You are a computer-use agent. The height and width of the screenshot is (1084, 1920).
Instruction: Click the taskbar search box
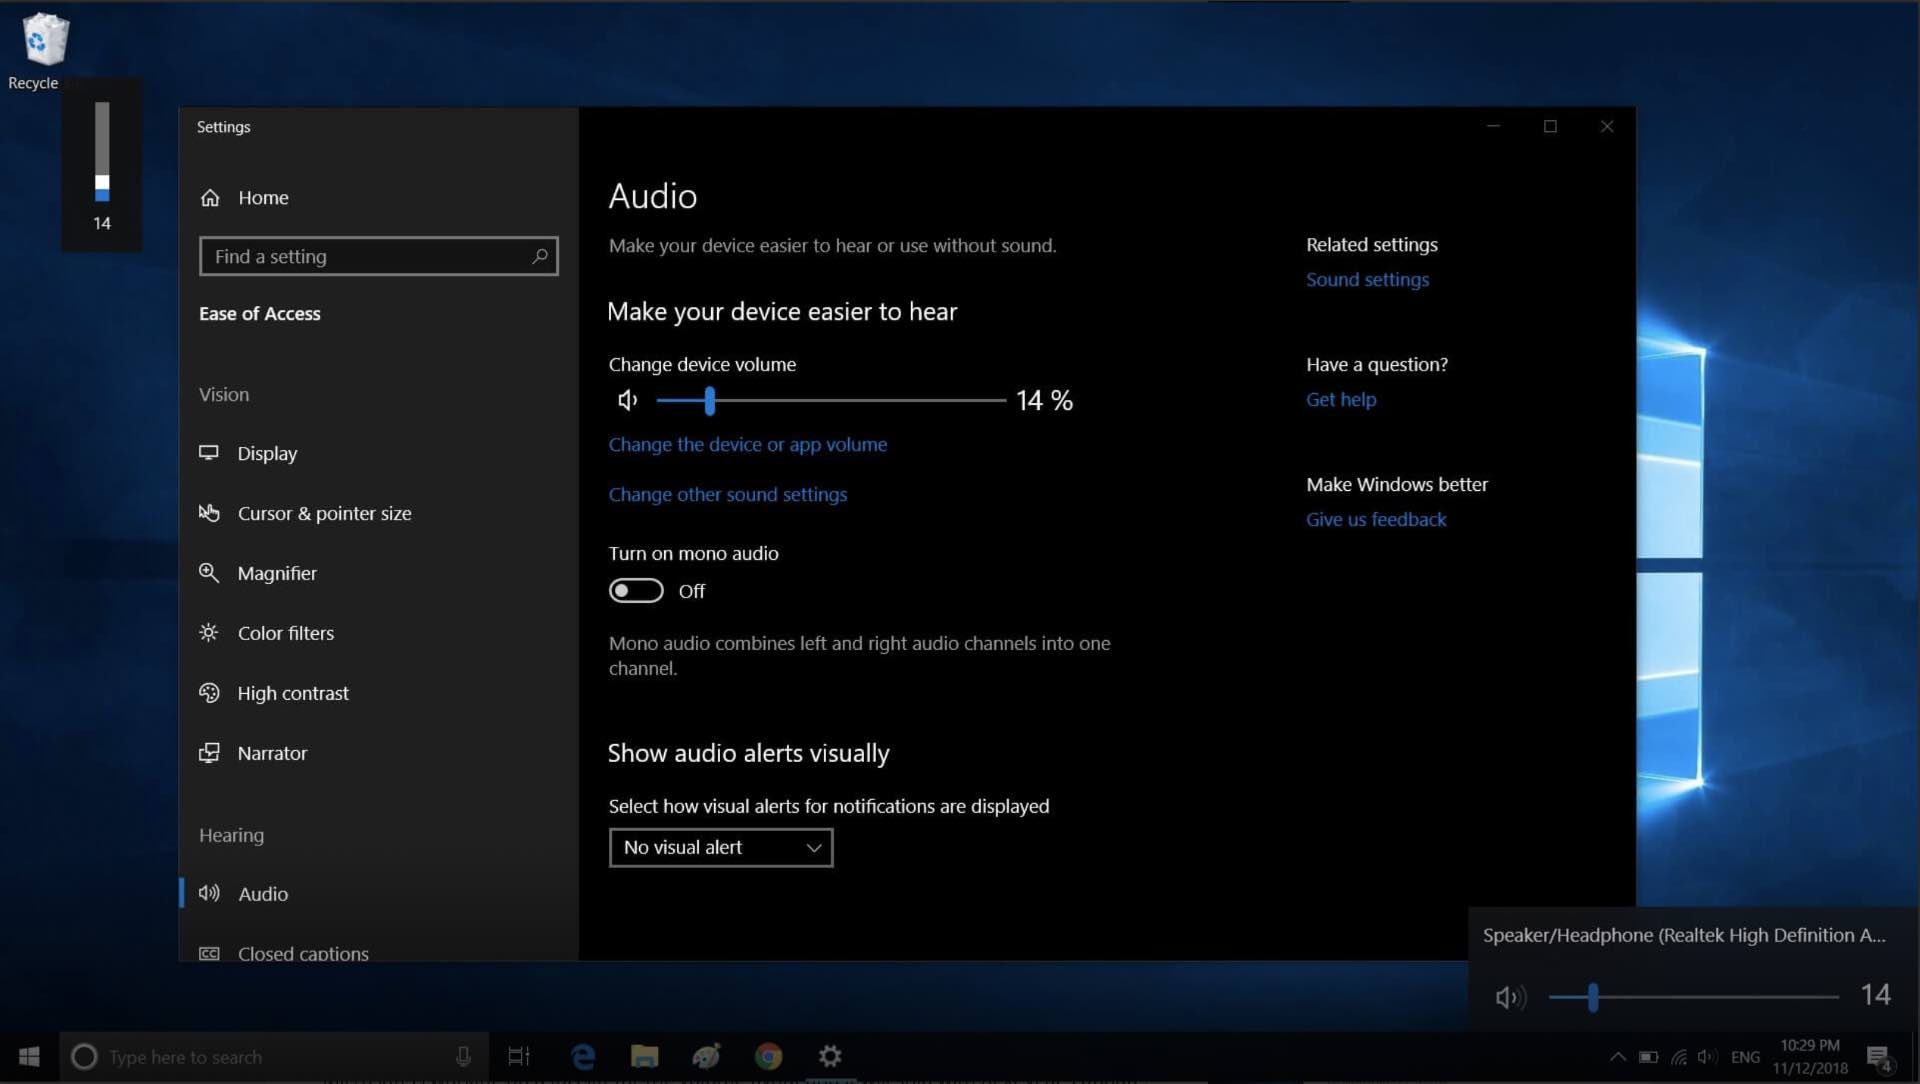[x=274, y=1057]
